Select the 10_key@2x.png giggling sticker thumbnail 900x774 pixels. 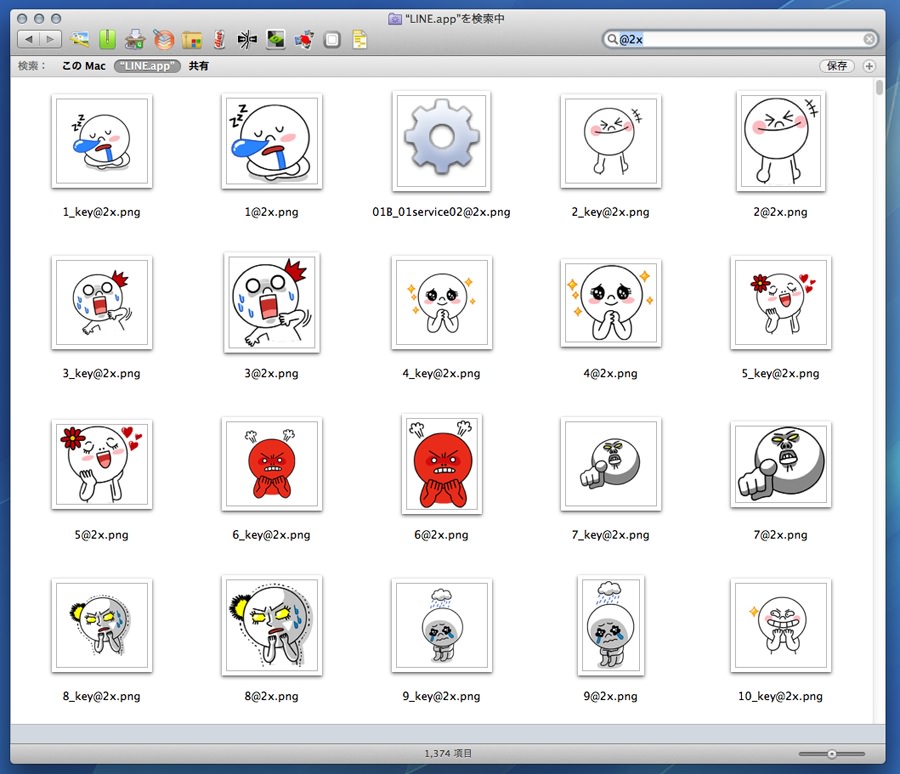pos(781,626)
